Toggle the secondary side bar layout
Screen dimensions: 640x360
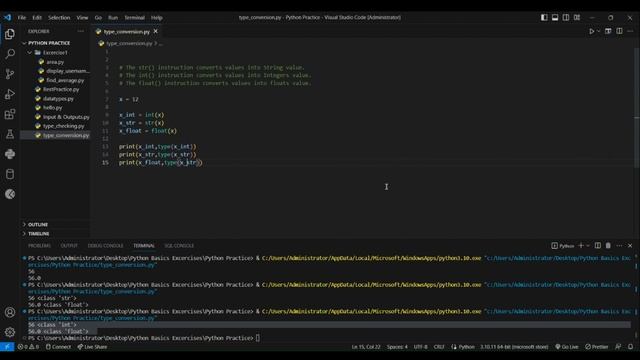566,18
